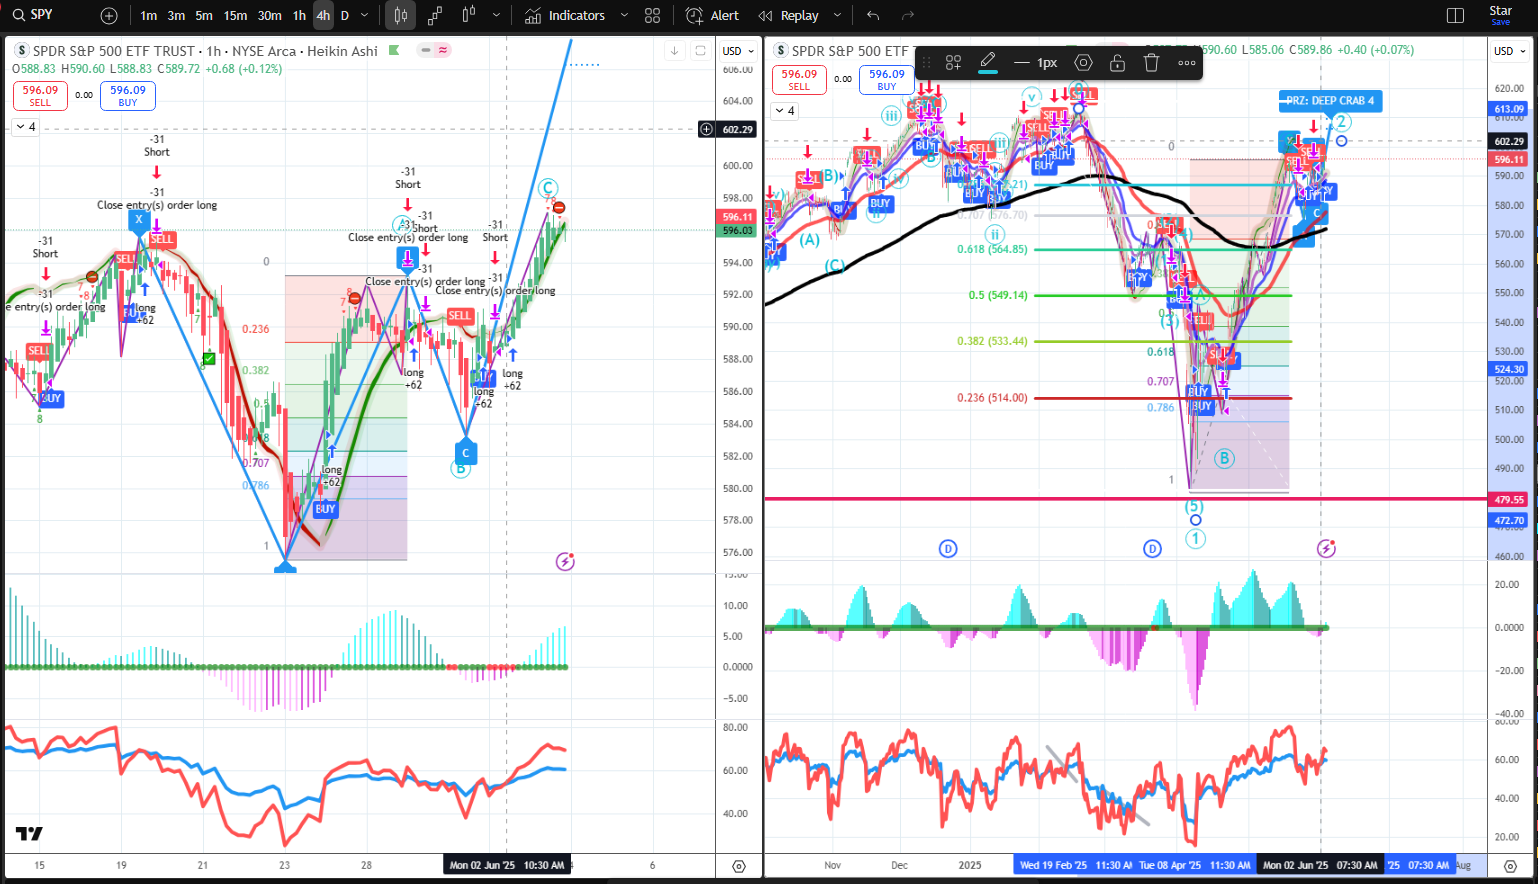The width and height of the screenshot is (1538, 884).
Task: Create an Alert
Action: tap(712, 16)
